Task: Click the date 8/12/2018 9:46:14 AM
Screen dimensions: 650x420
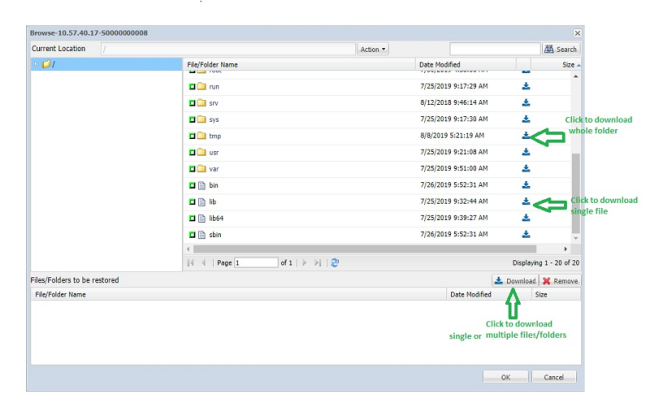Action: click(454, 102)
